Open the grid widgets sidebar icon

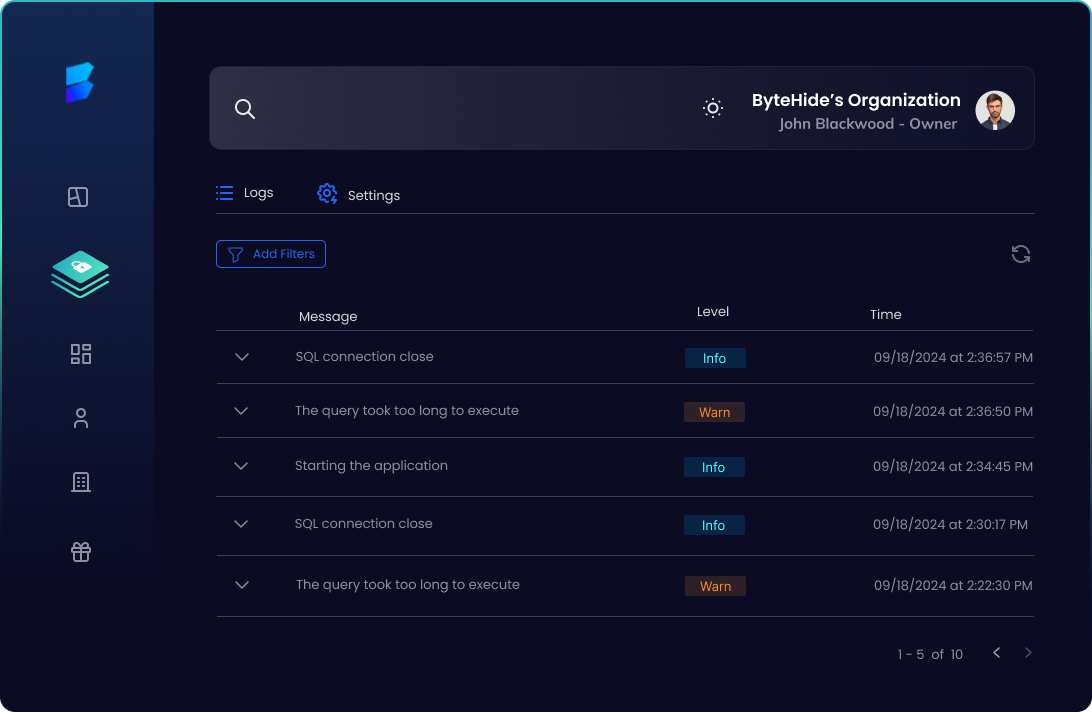click(81, 354)
